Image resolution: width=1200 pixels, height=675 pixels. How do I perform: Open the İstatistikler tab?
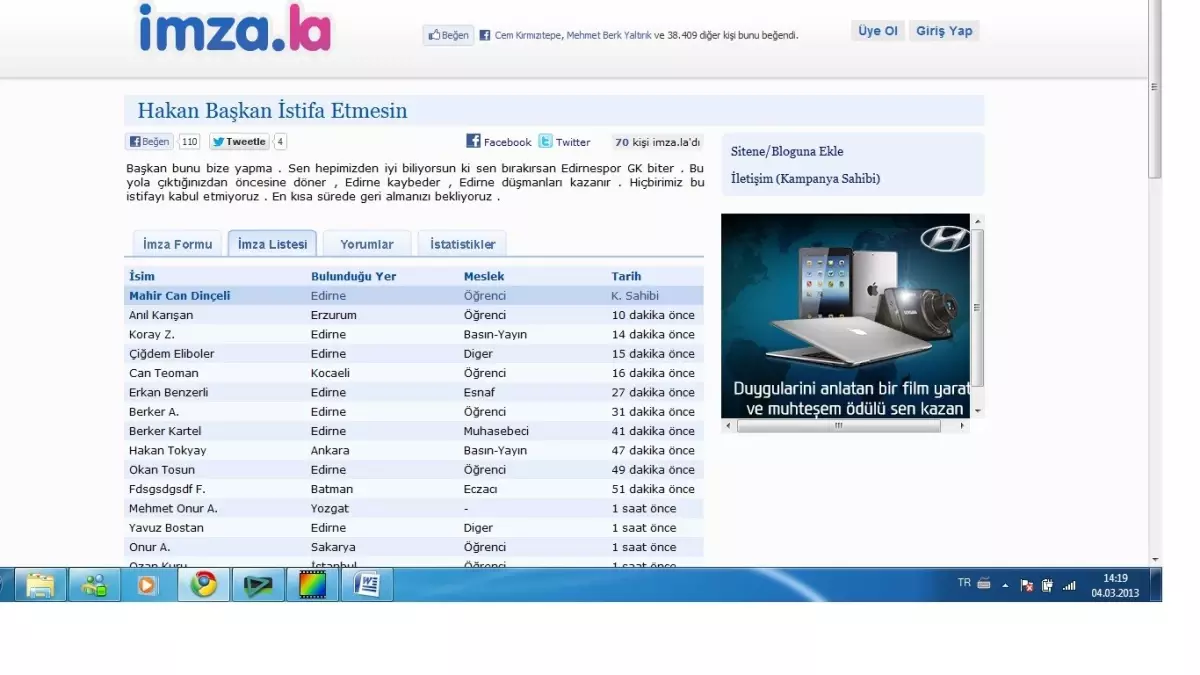point(462,244)
